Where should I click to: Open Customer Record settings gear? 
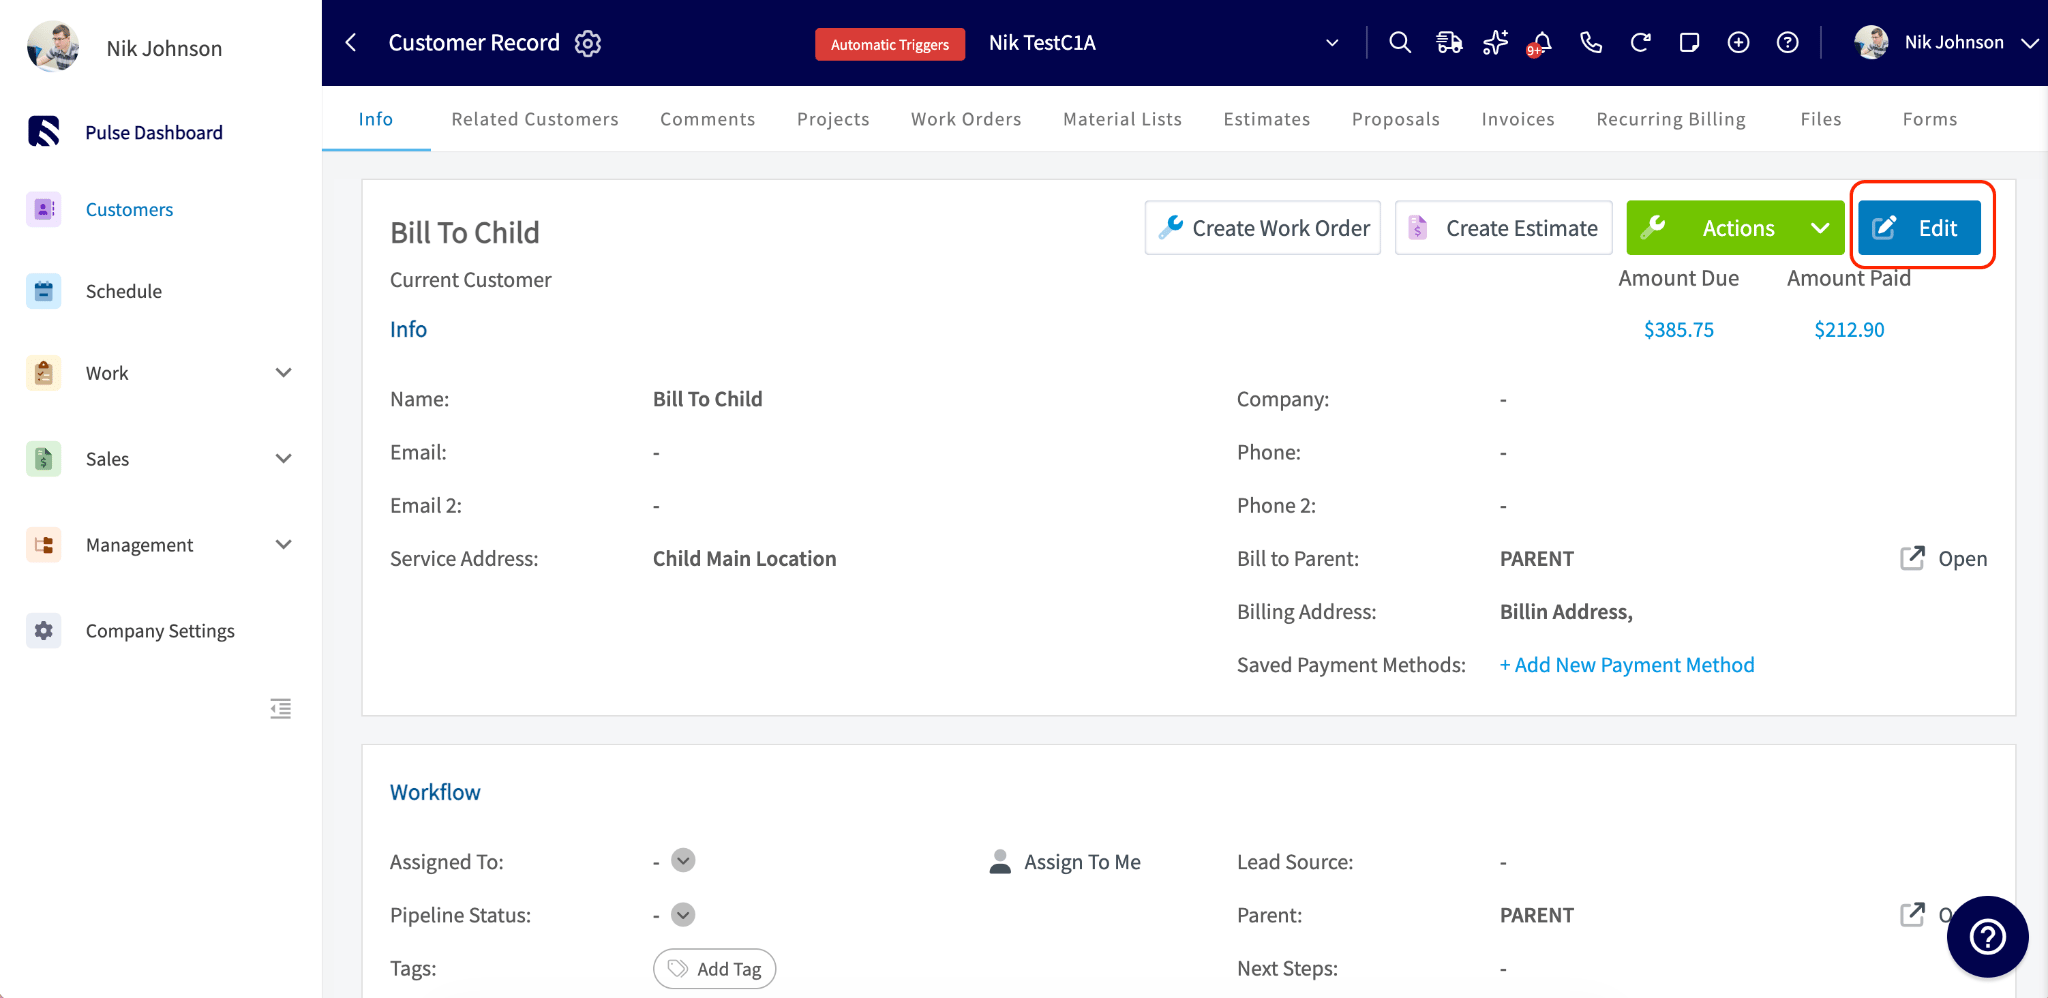click(x=588, y=43)
